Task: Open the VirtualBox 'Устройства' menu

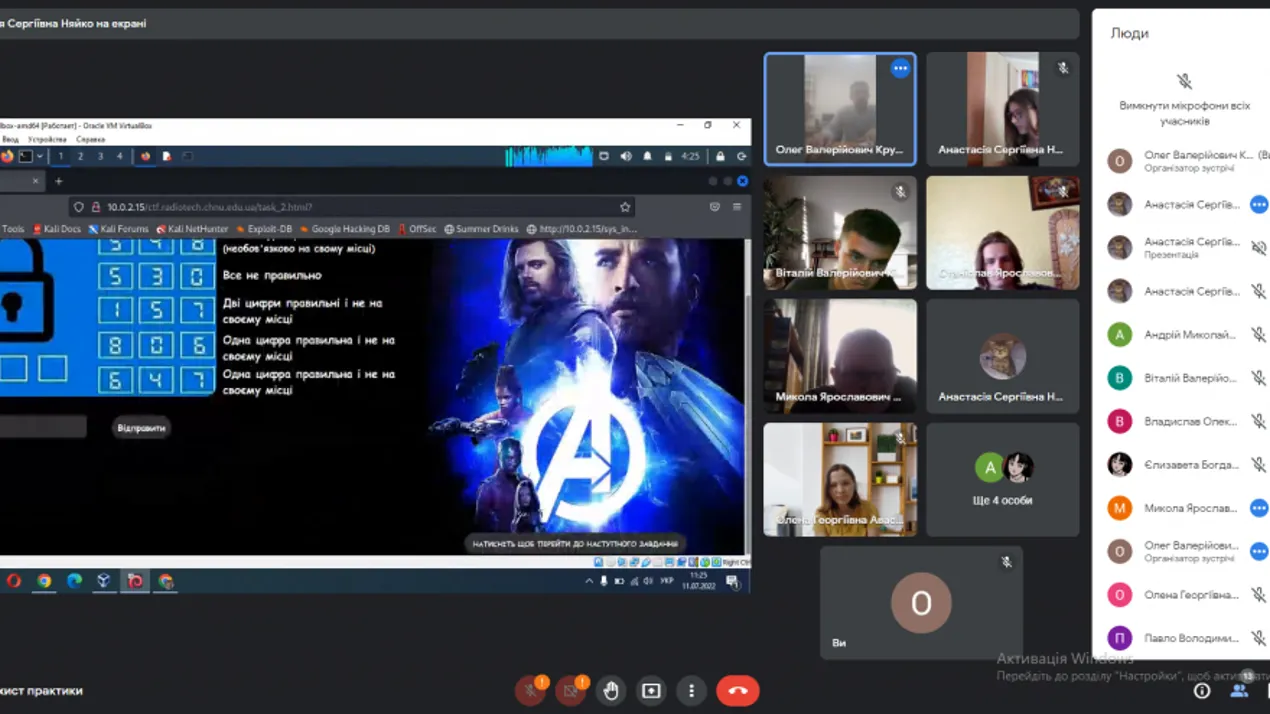Action: click(x=47, y=140)
